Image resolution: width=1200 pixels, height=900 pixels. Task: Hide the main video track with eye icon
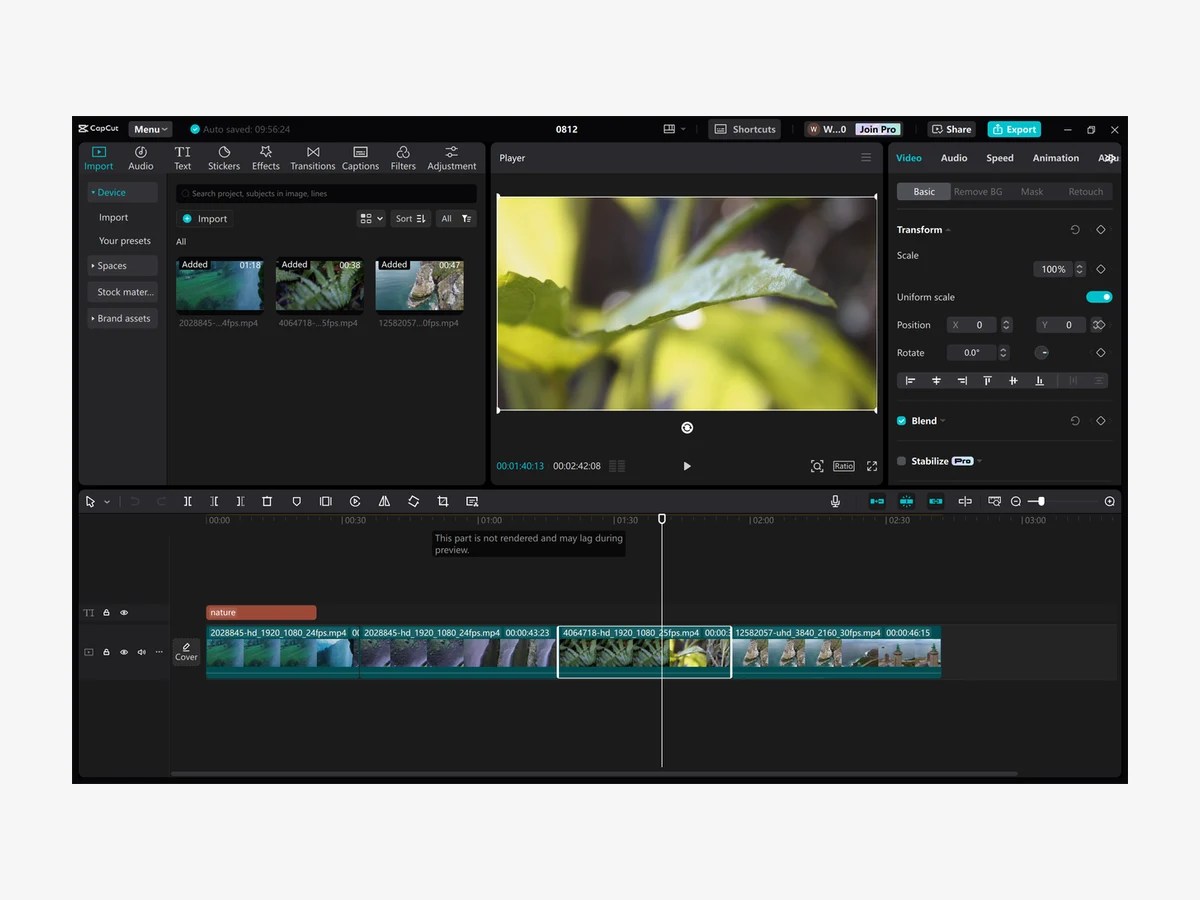[x=124, y=652]
